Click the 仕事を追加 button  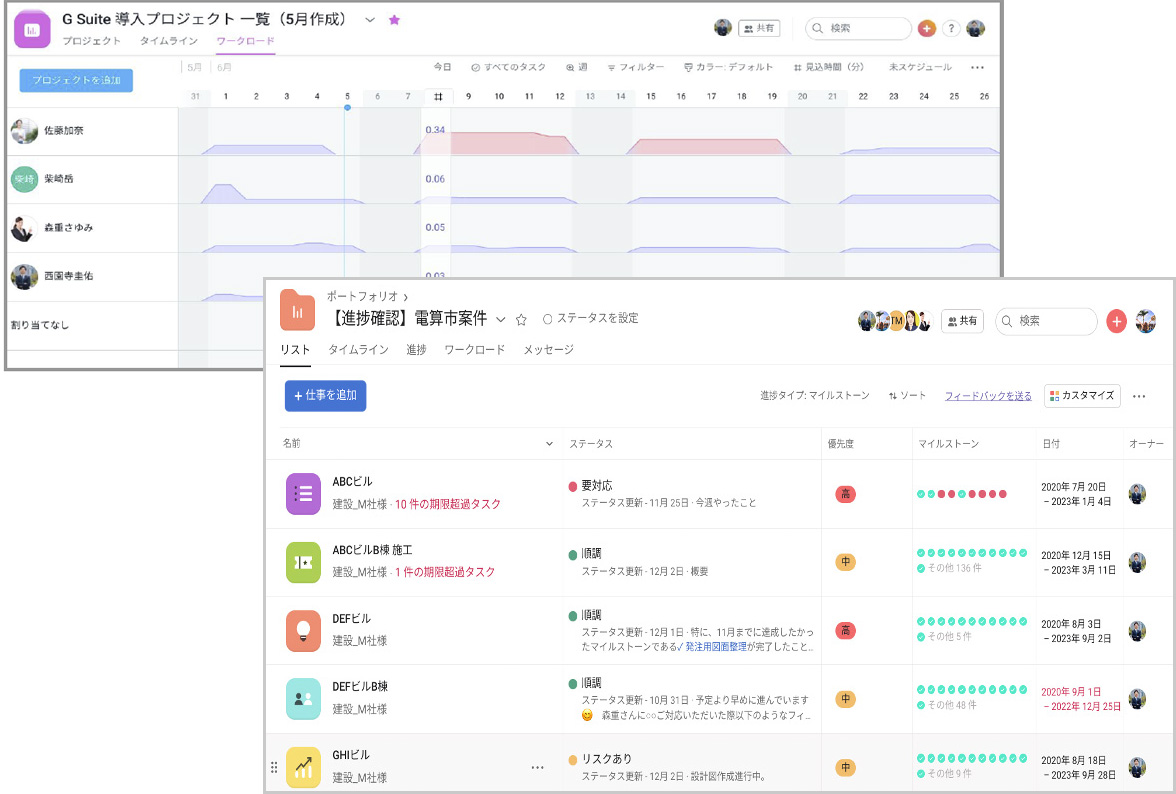[x=326, y=396]
